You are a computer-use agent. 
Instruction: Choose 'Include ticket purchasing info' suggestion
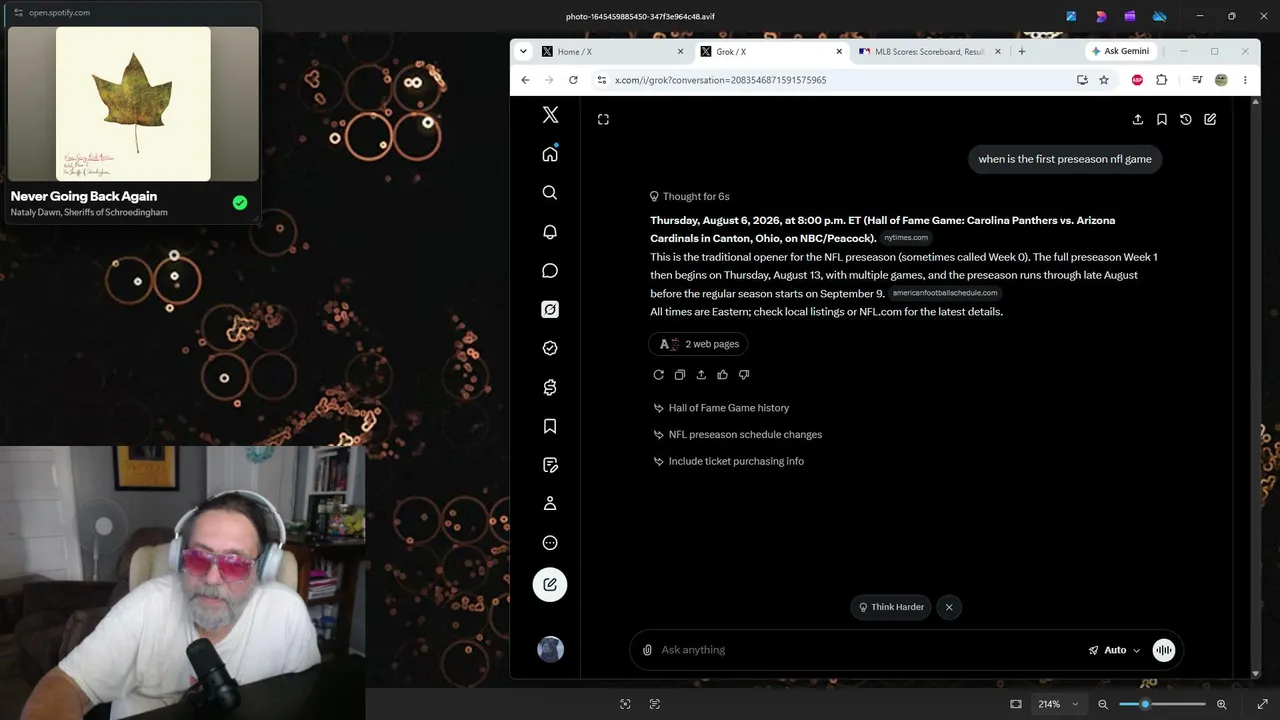[728, 462]
